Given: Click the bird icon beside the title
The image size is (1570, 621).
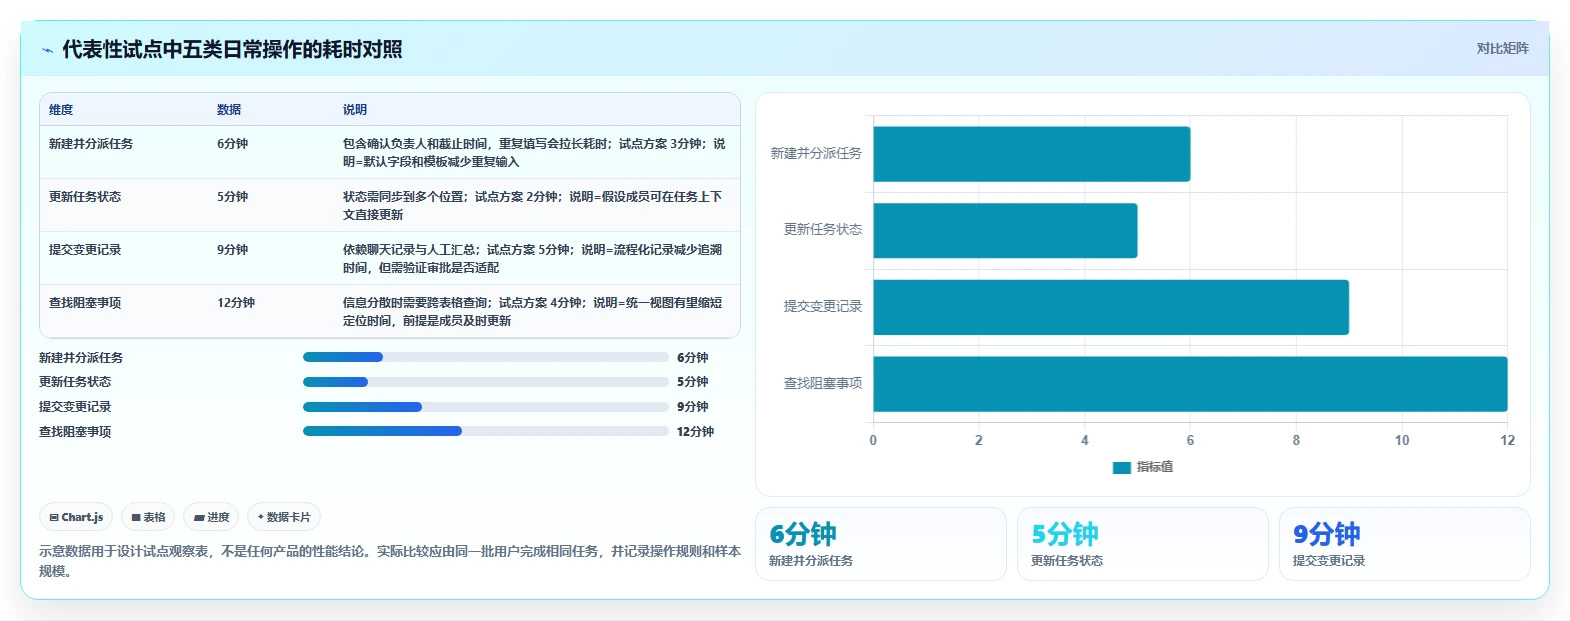Looking at the screenshot, I should coord(47,50).
